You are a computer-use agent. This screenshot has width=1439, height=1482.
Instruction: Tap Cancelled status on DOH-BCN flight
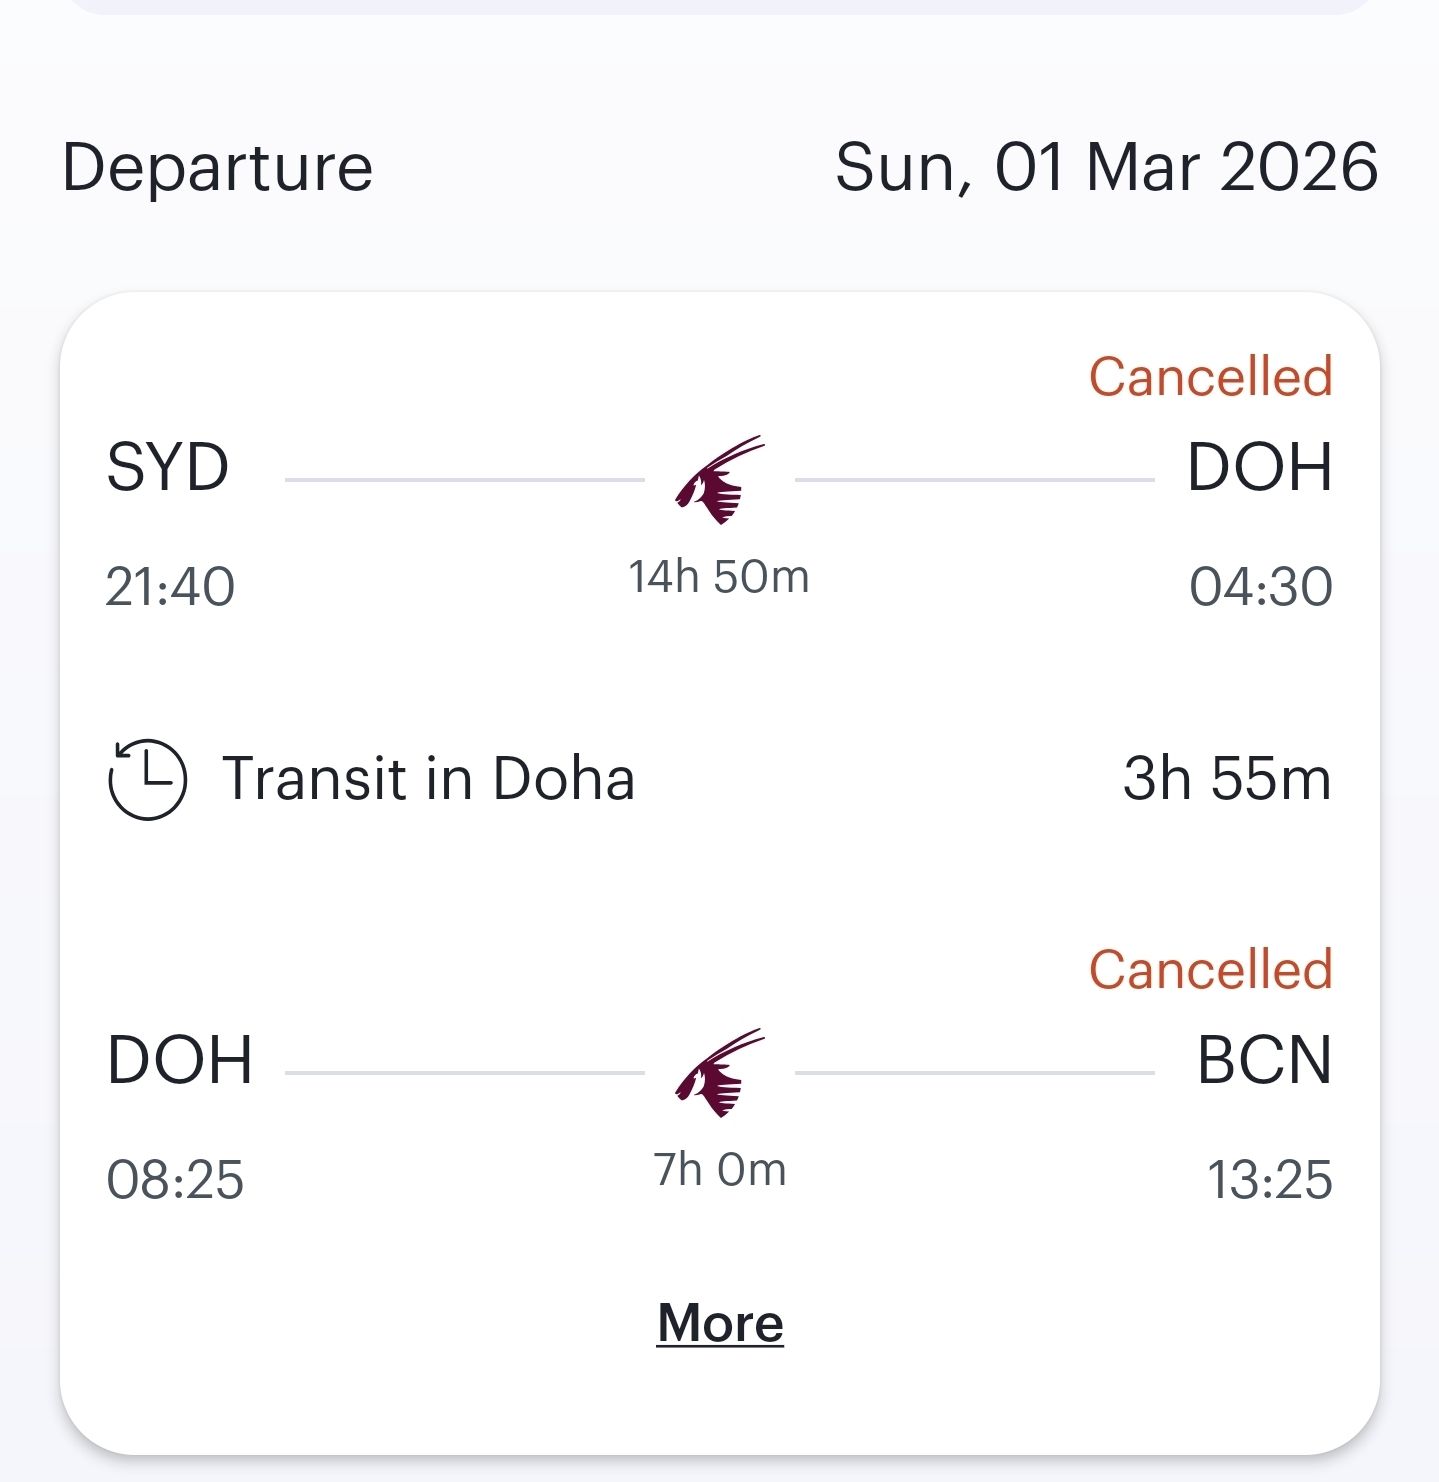pyautogui.click(x=1210, y=969)
